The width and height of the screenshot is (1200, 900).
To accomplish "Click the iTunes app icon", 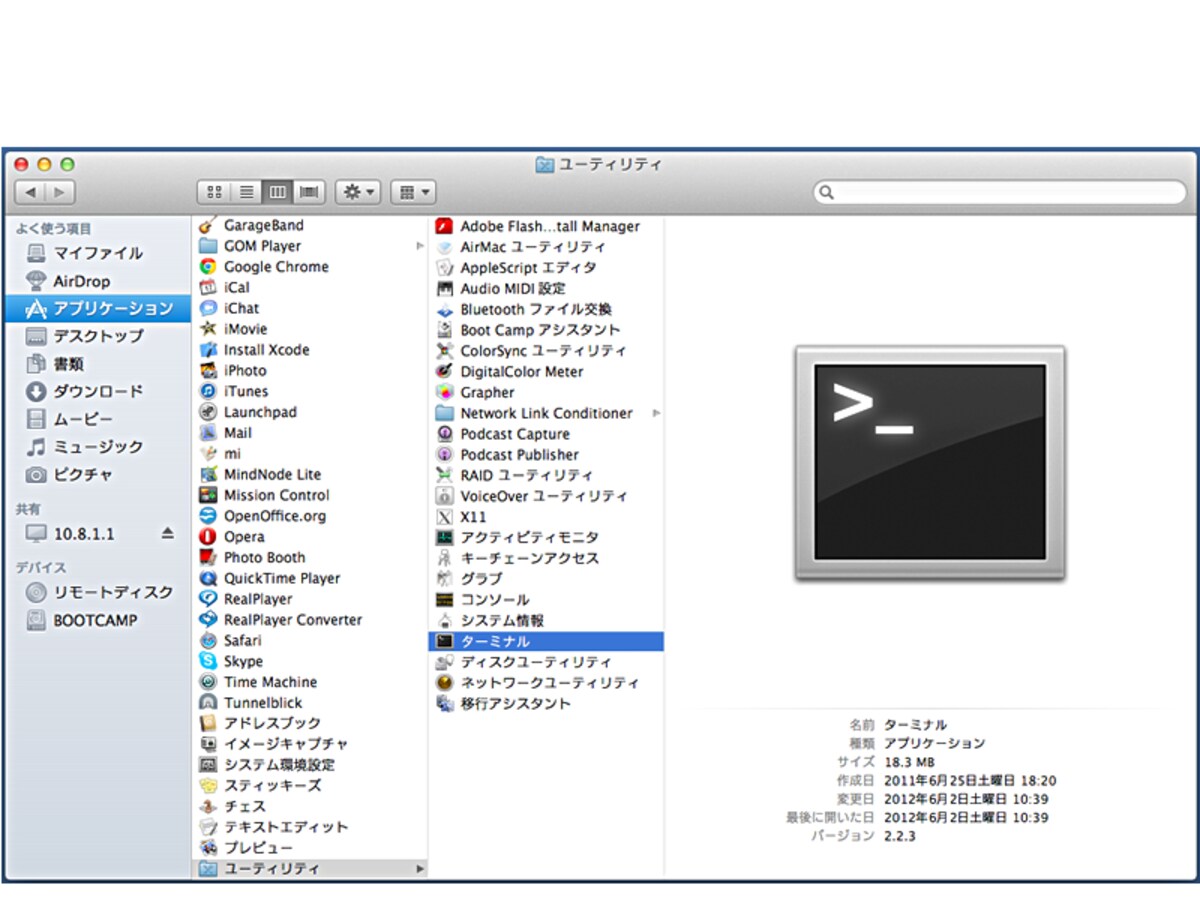I will point(208,391).
